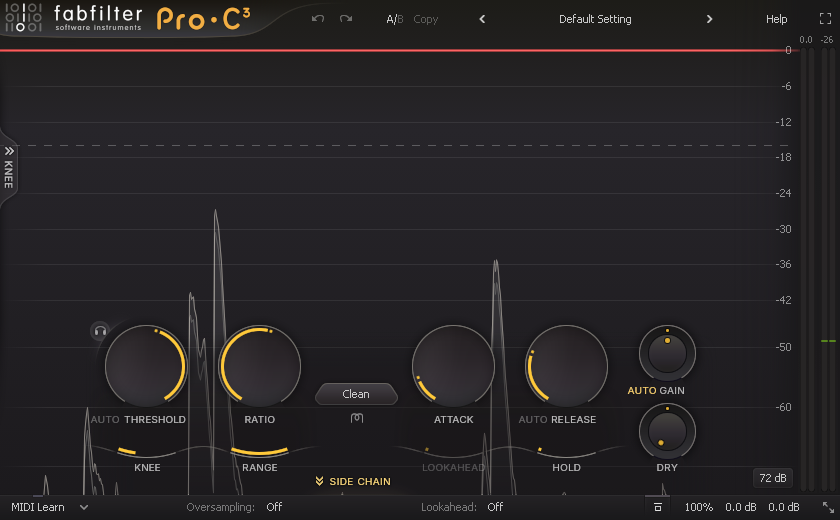The height and width of the screenshot is (520, 840).
Task: Enable AUTO threshold
Action: (x=105, y=419)
